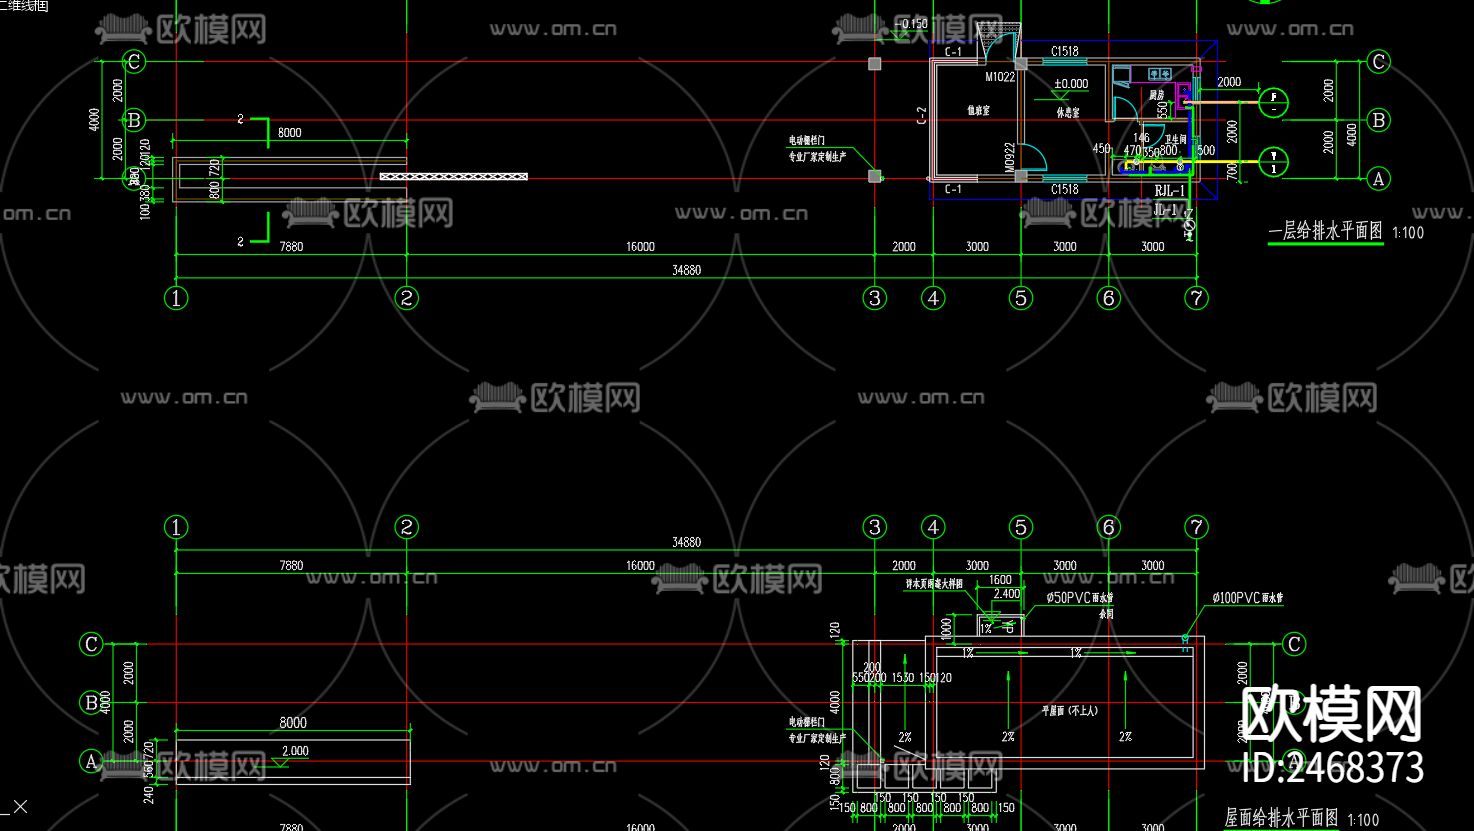Click axis bubble 4 above the roof plan
Viewport: 1474px width, 831px height.
coord(933,527)
